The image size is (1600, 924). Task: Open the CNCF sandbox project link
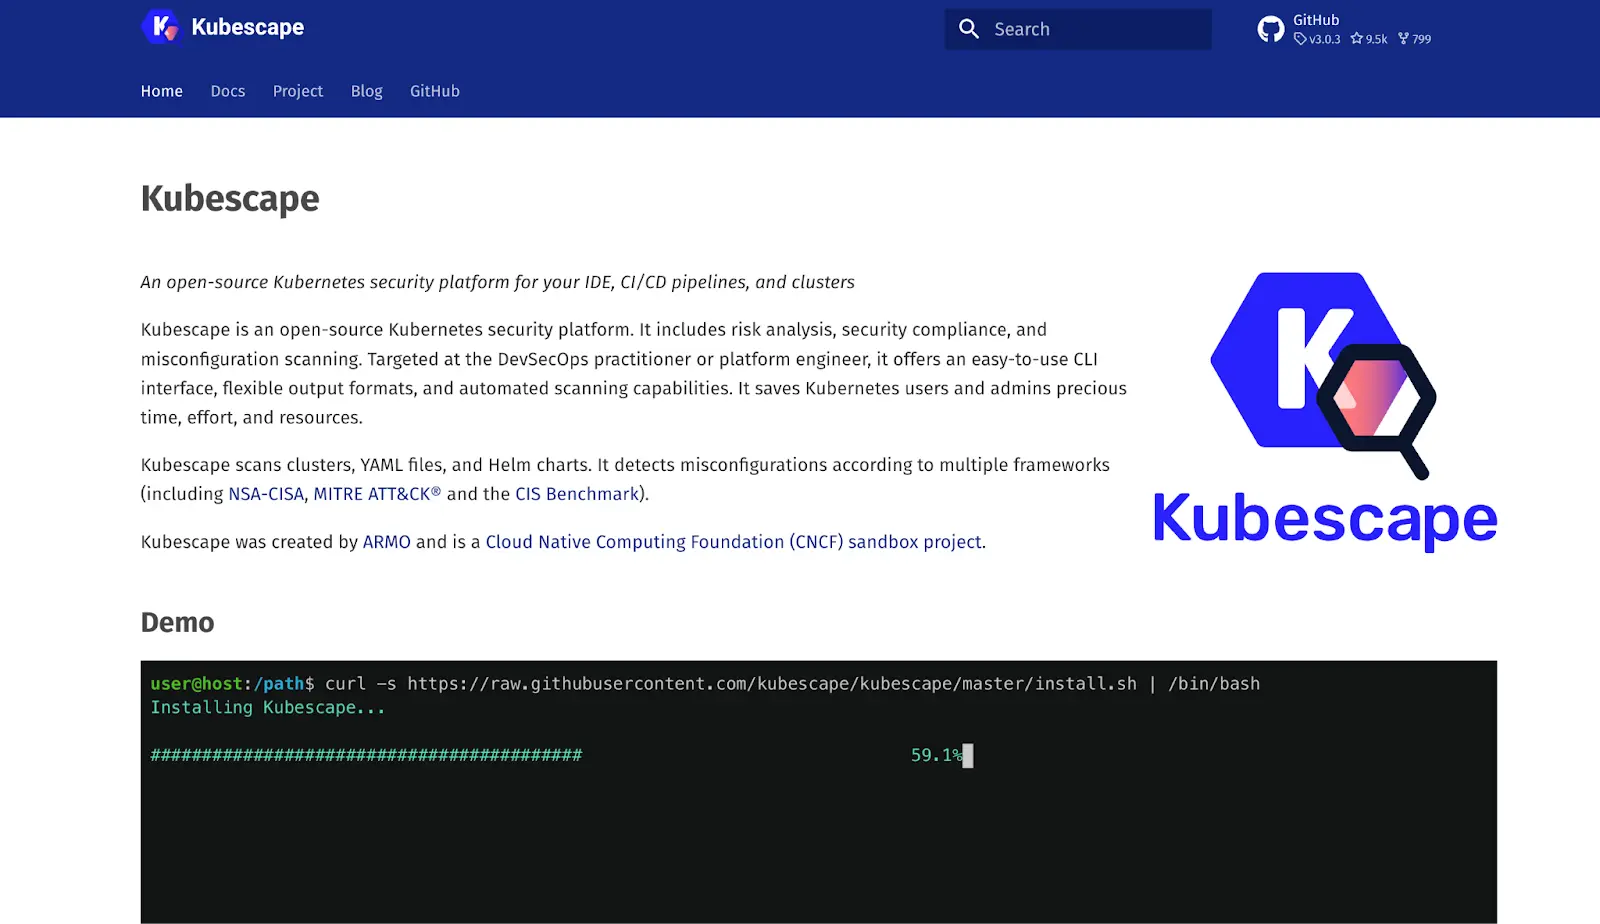(734, 542)
